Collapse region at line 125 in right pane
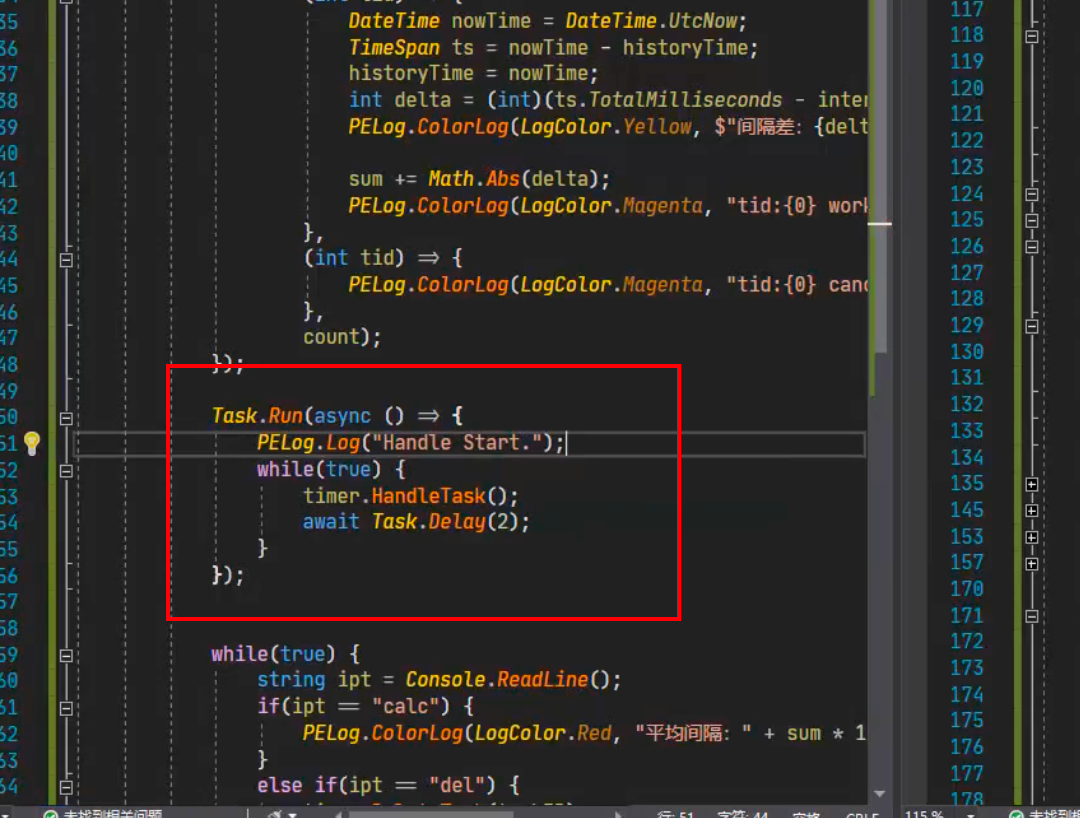Screen dimensions: 1080x818 1032,221
